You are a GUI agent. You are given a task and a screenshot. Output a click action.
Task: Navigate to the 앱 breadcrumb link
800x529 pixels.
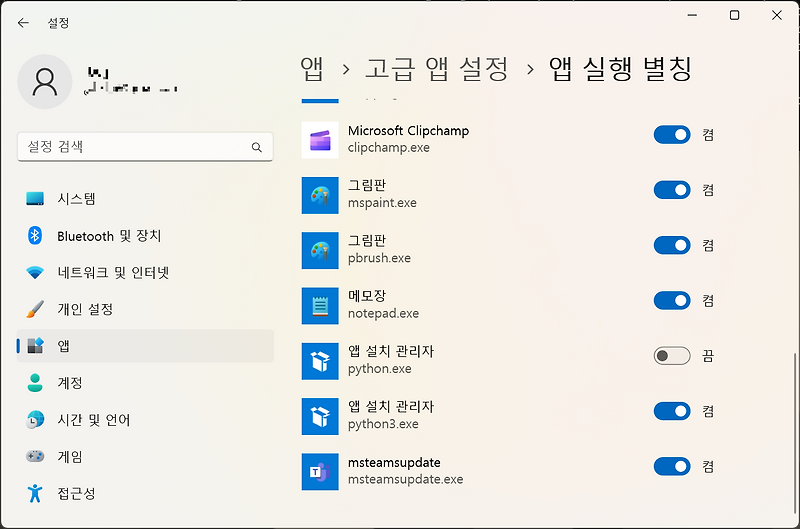312,69
